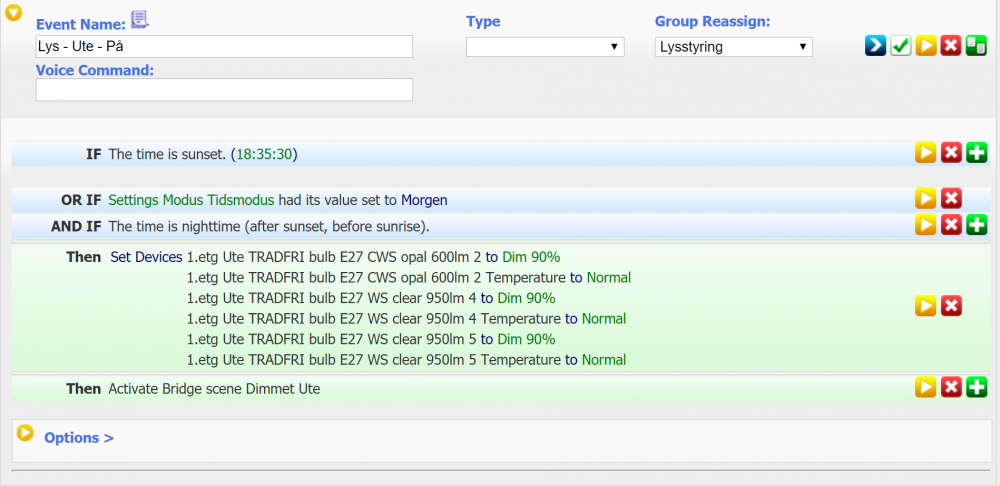The width and height of the screenshot is (1000, 486).
Task: Delete the sunset IF condition
Action: pos(951,153)
